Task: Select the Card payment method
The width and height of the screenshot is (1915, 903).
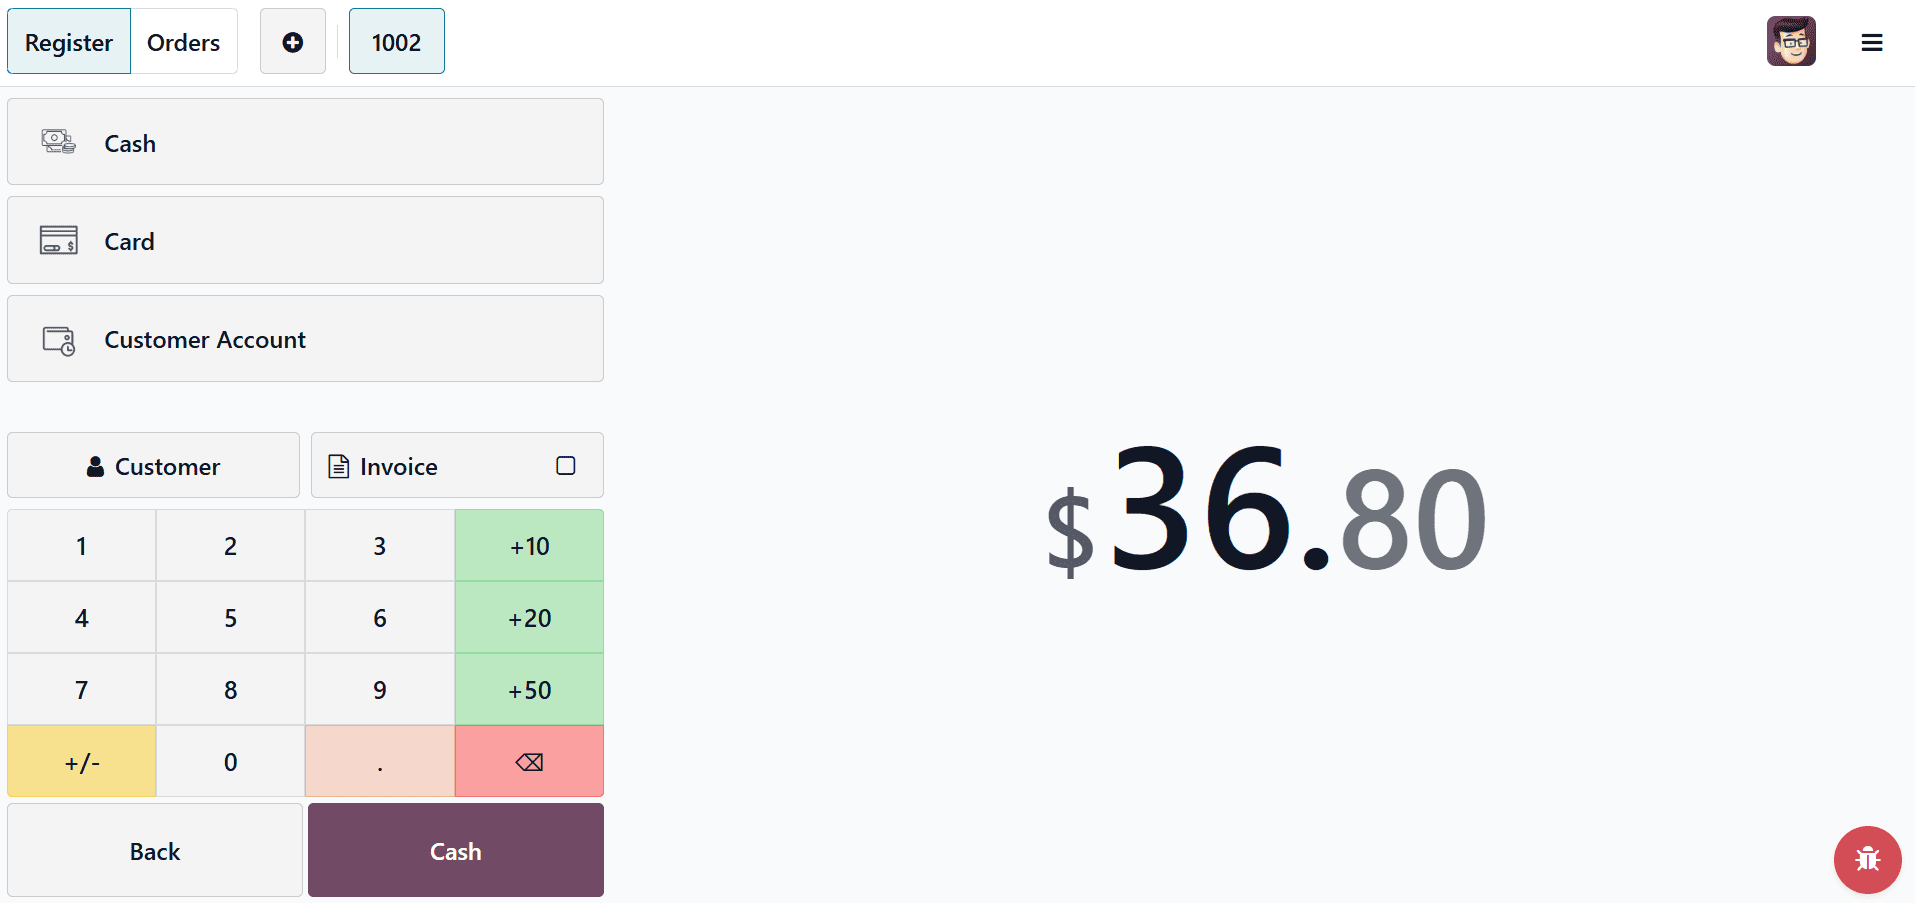Action: (x=305, y=240)
